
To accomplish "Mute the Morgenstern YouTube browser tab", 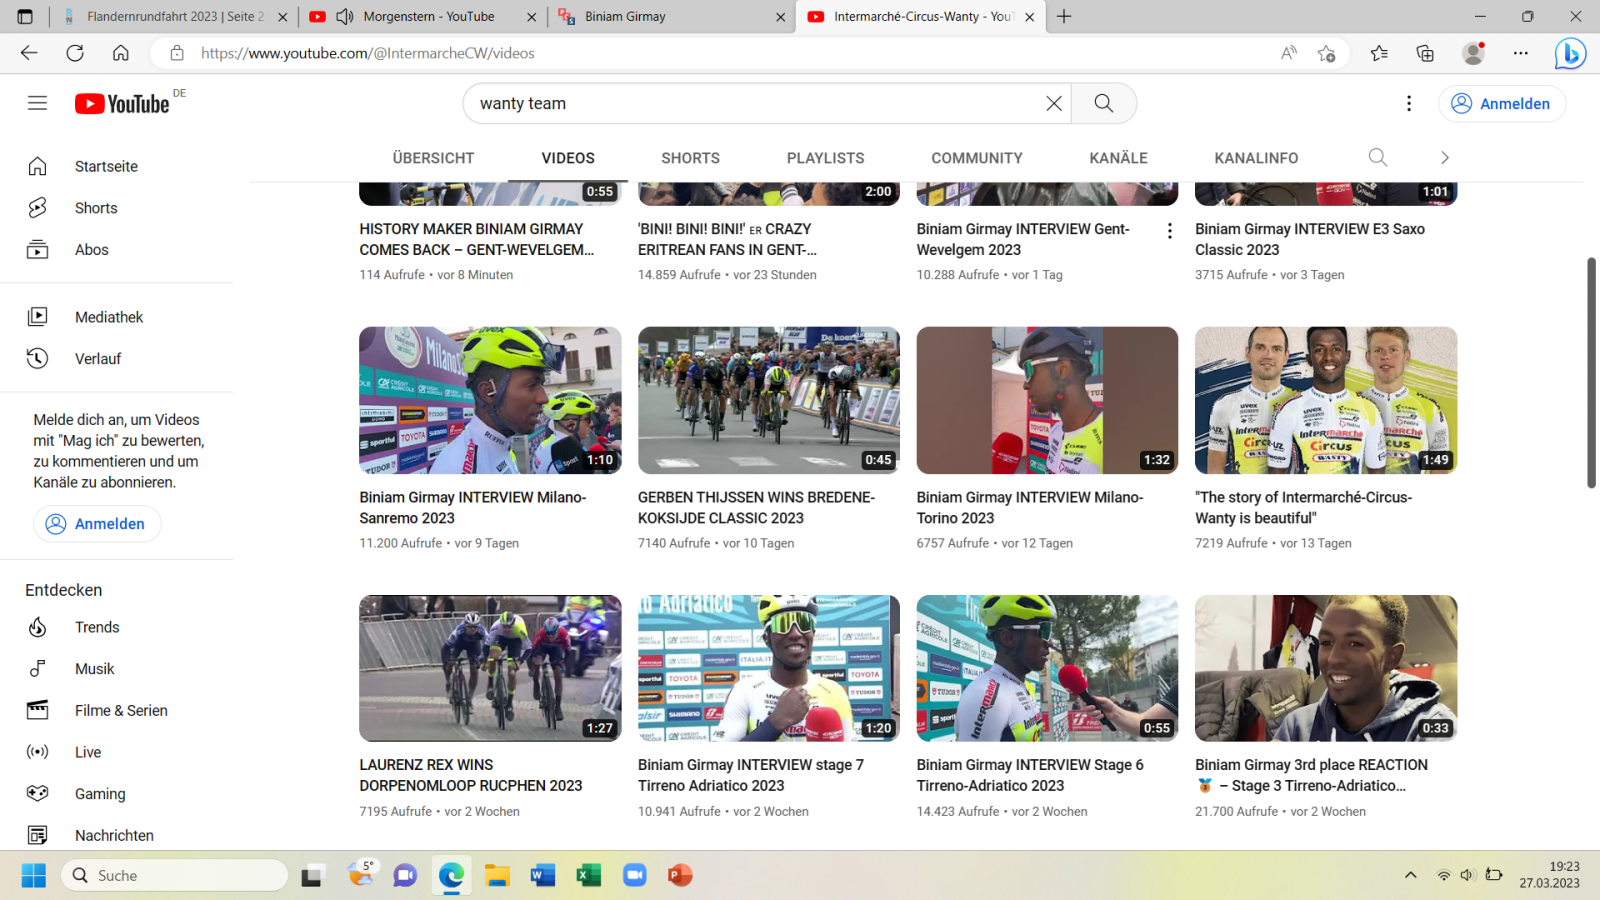I will click(x=345, y=17).
